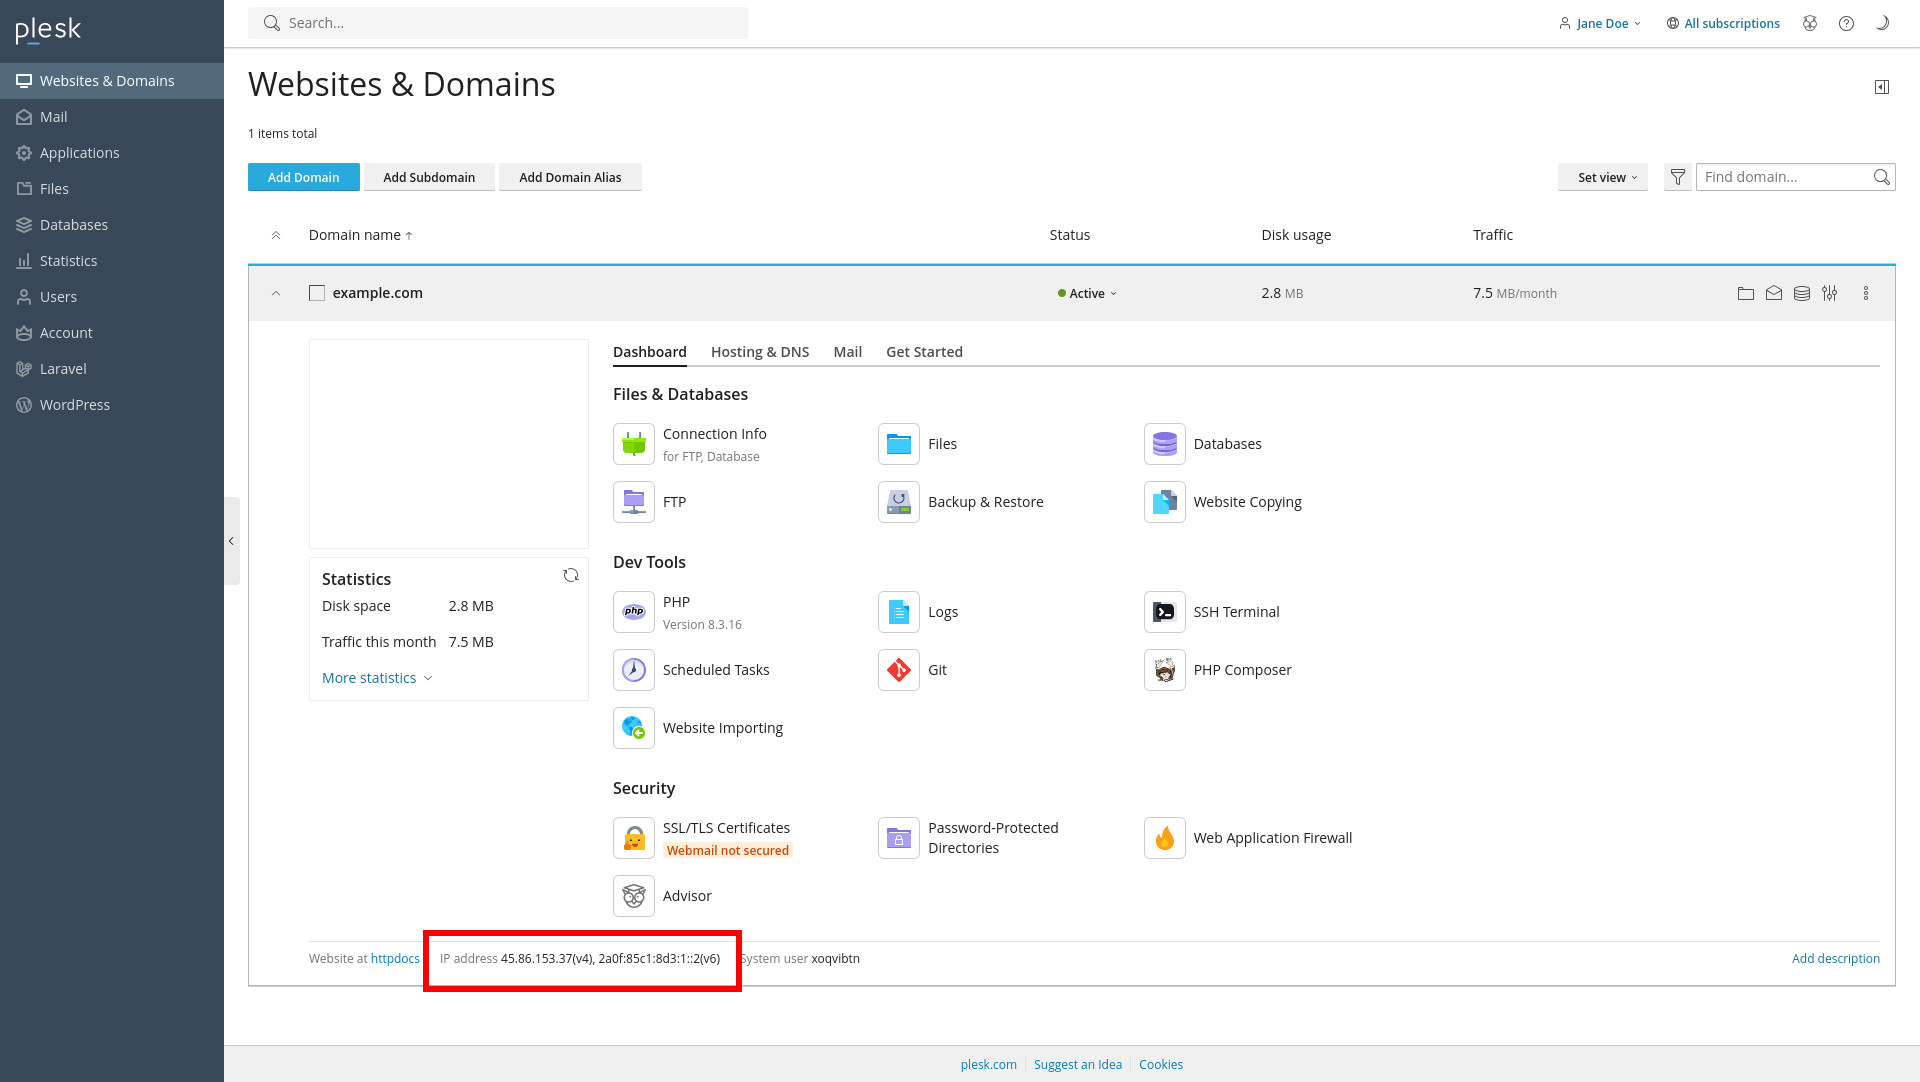Viewport: 1920px width, 1082px height.
Task: Collapse the example.com domain row
Action: tap(276, 293)
